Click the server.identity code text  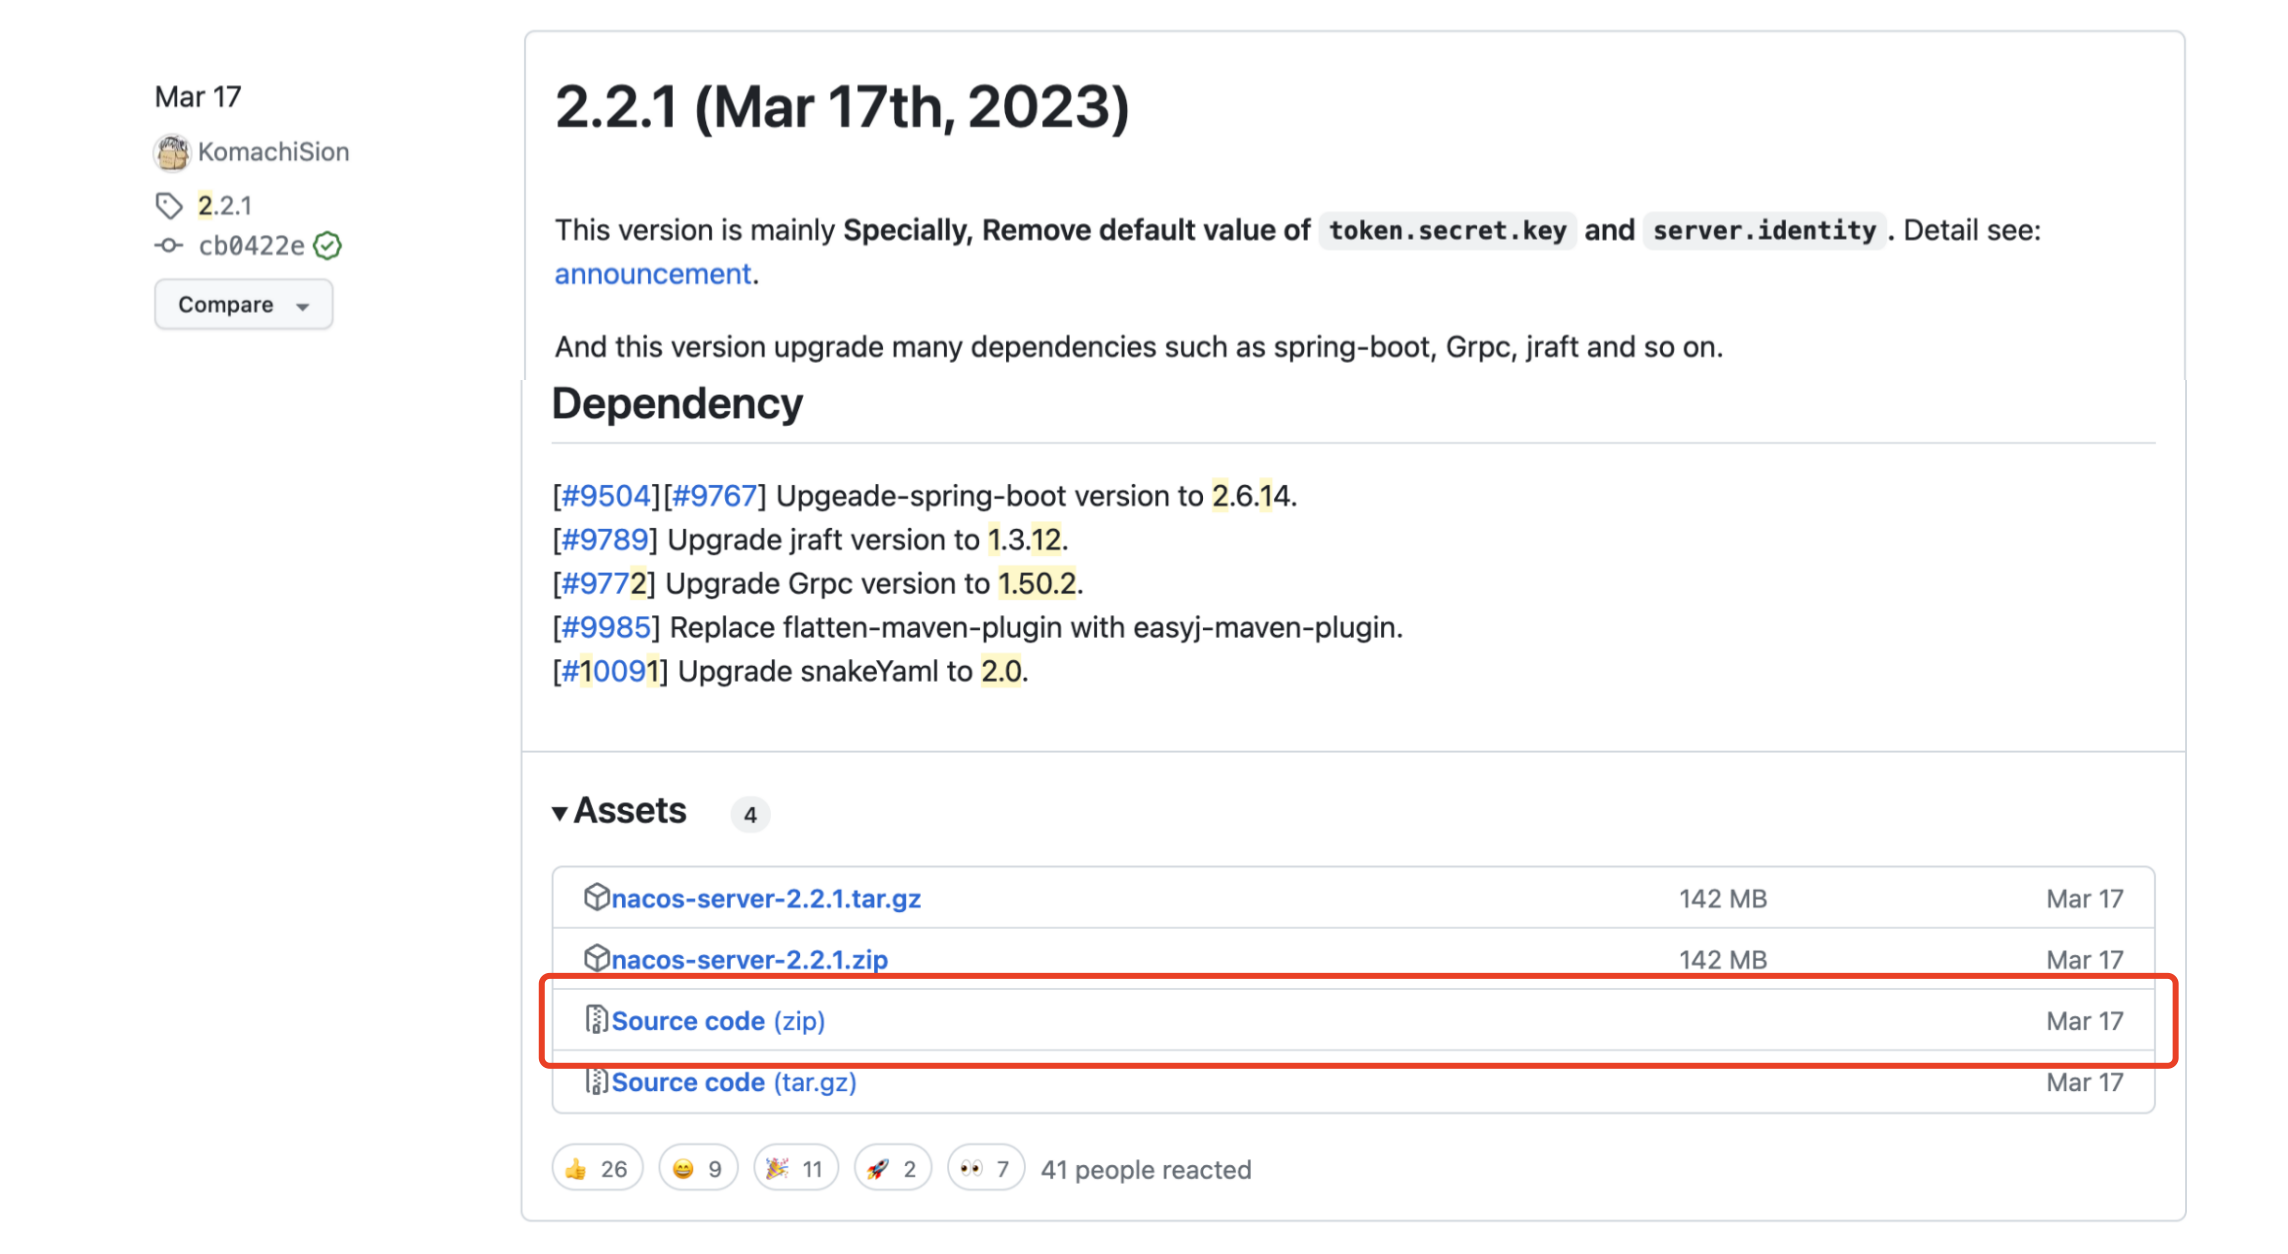pos(1764,231)
